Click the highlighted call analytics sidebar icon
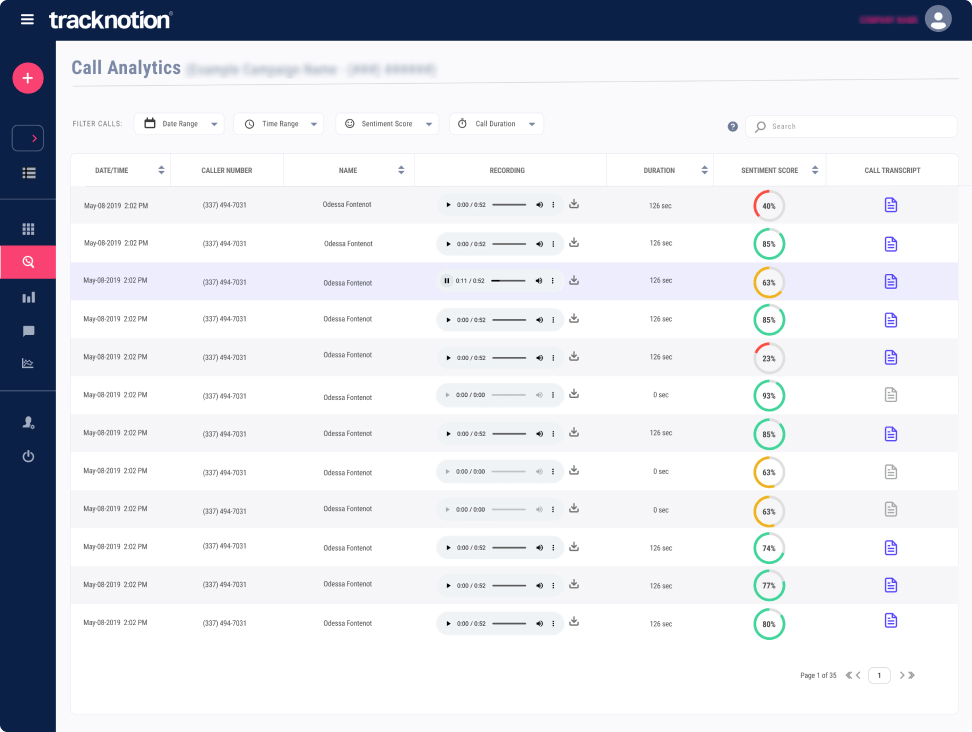 [28, 262]
